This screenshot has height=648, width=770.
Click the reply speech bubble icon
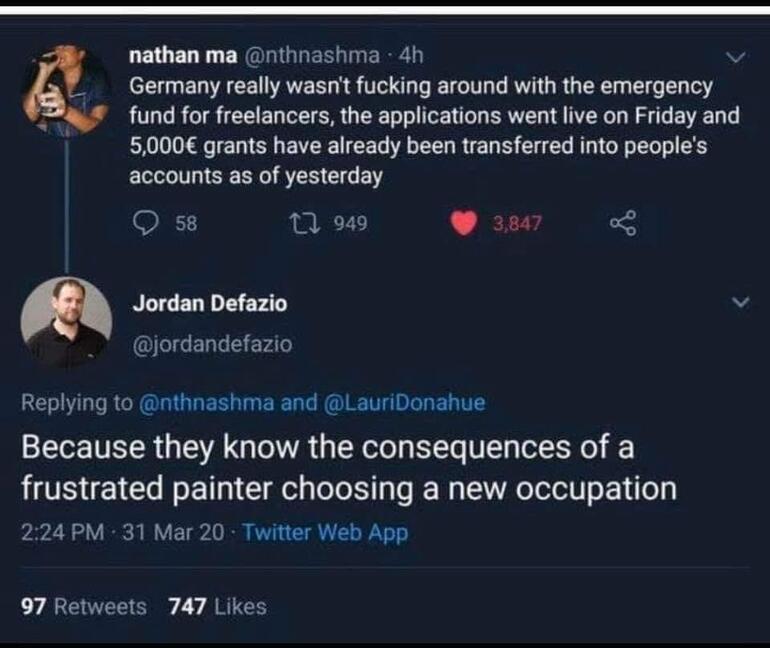145,223
